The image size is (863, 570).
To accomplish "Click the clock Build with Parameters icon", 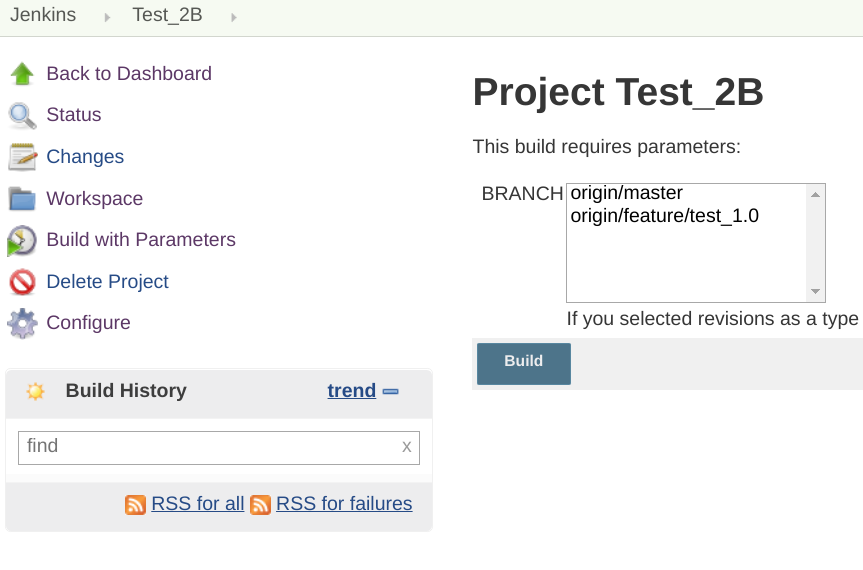I will 22,241.
